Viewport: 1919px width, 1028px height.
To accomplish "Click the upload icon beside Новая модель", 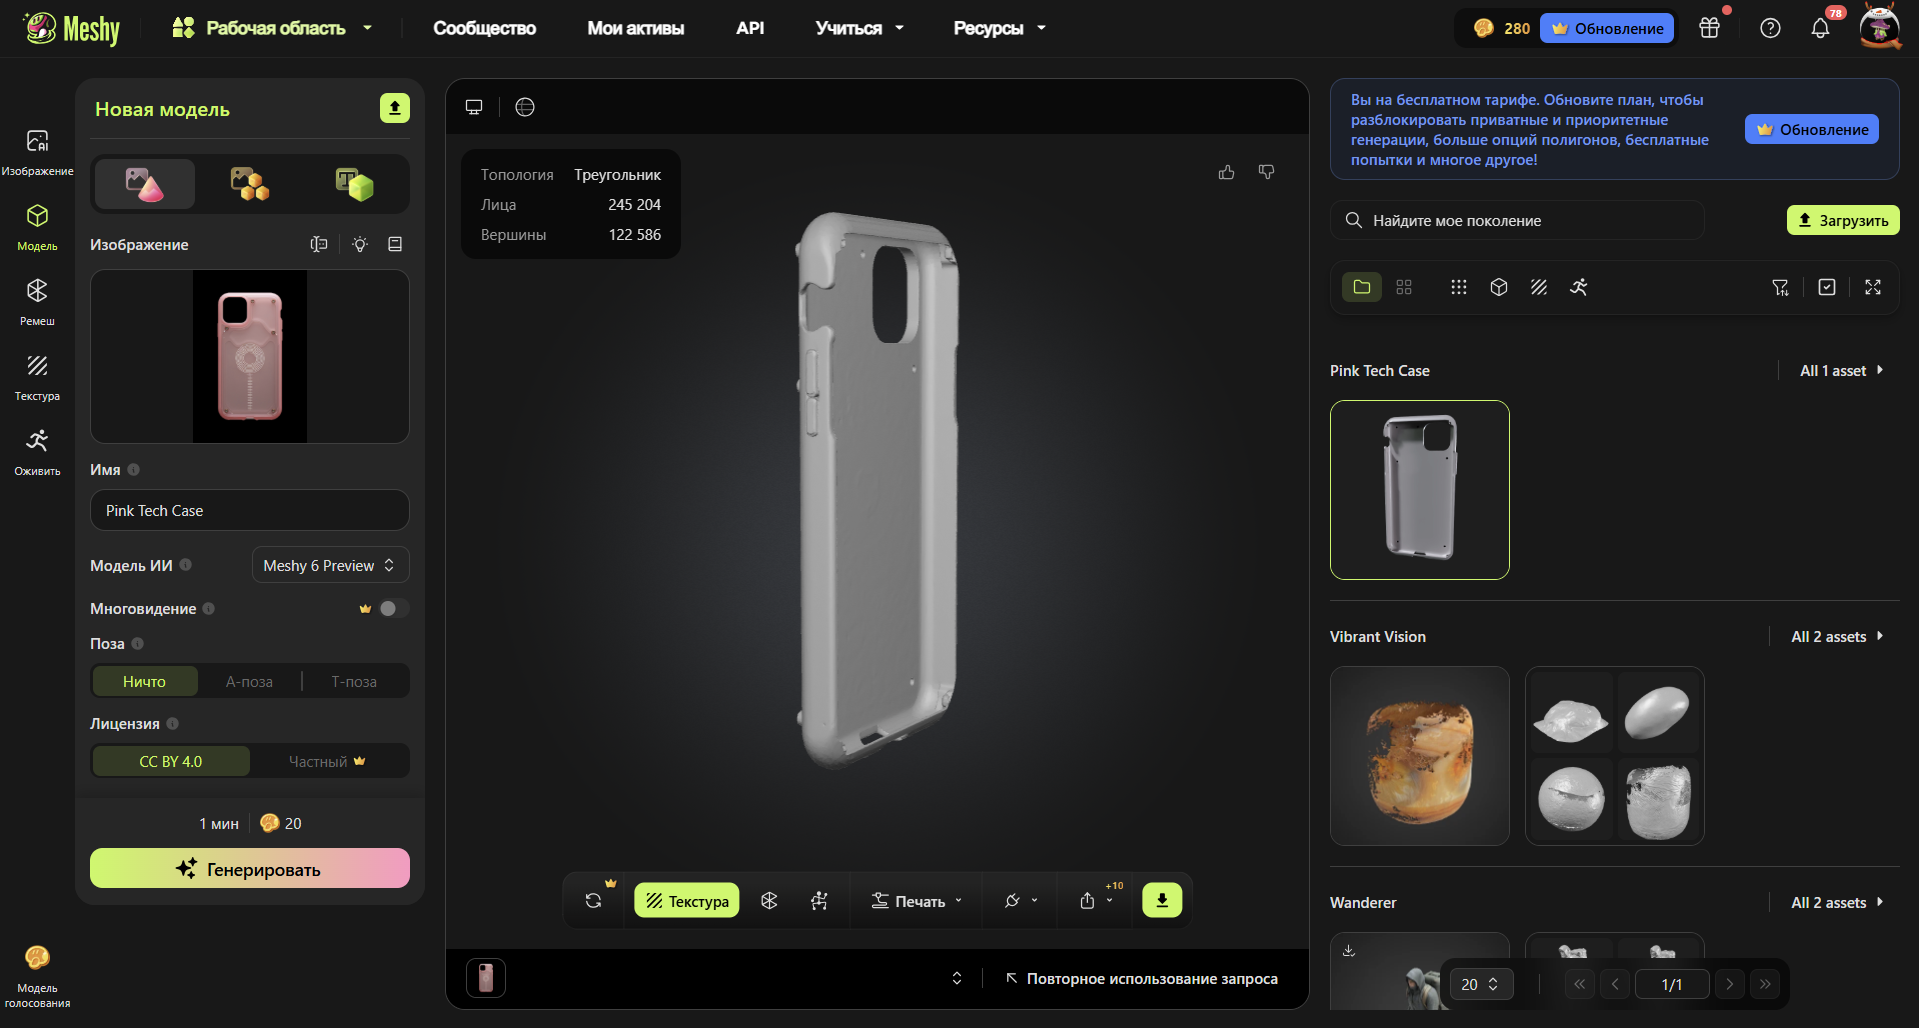I will tap(395, 108).
